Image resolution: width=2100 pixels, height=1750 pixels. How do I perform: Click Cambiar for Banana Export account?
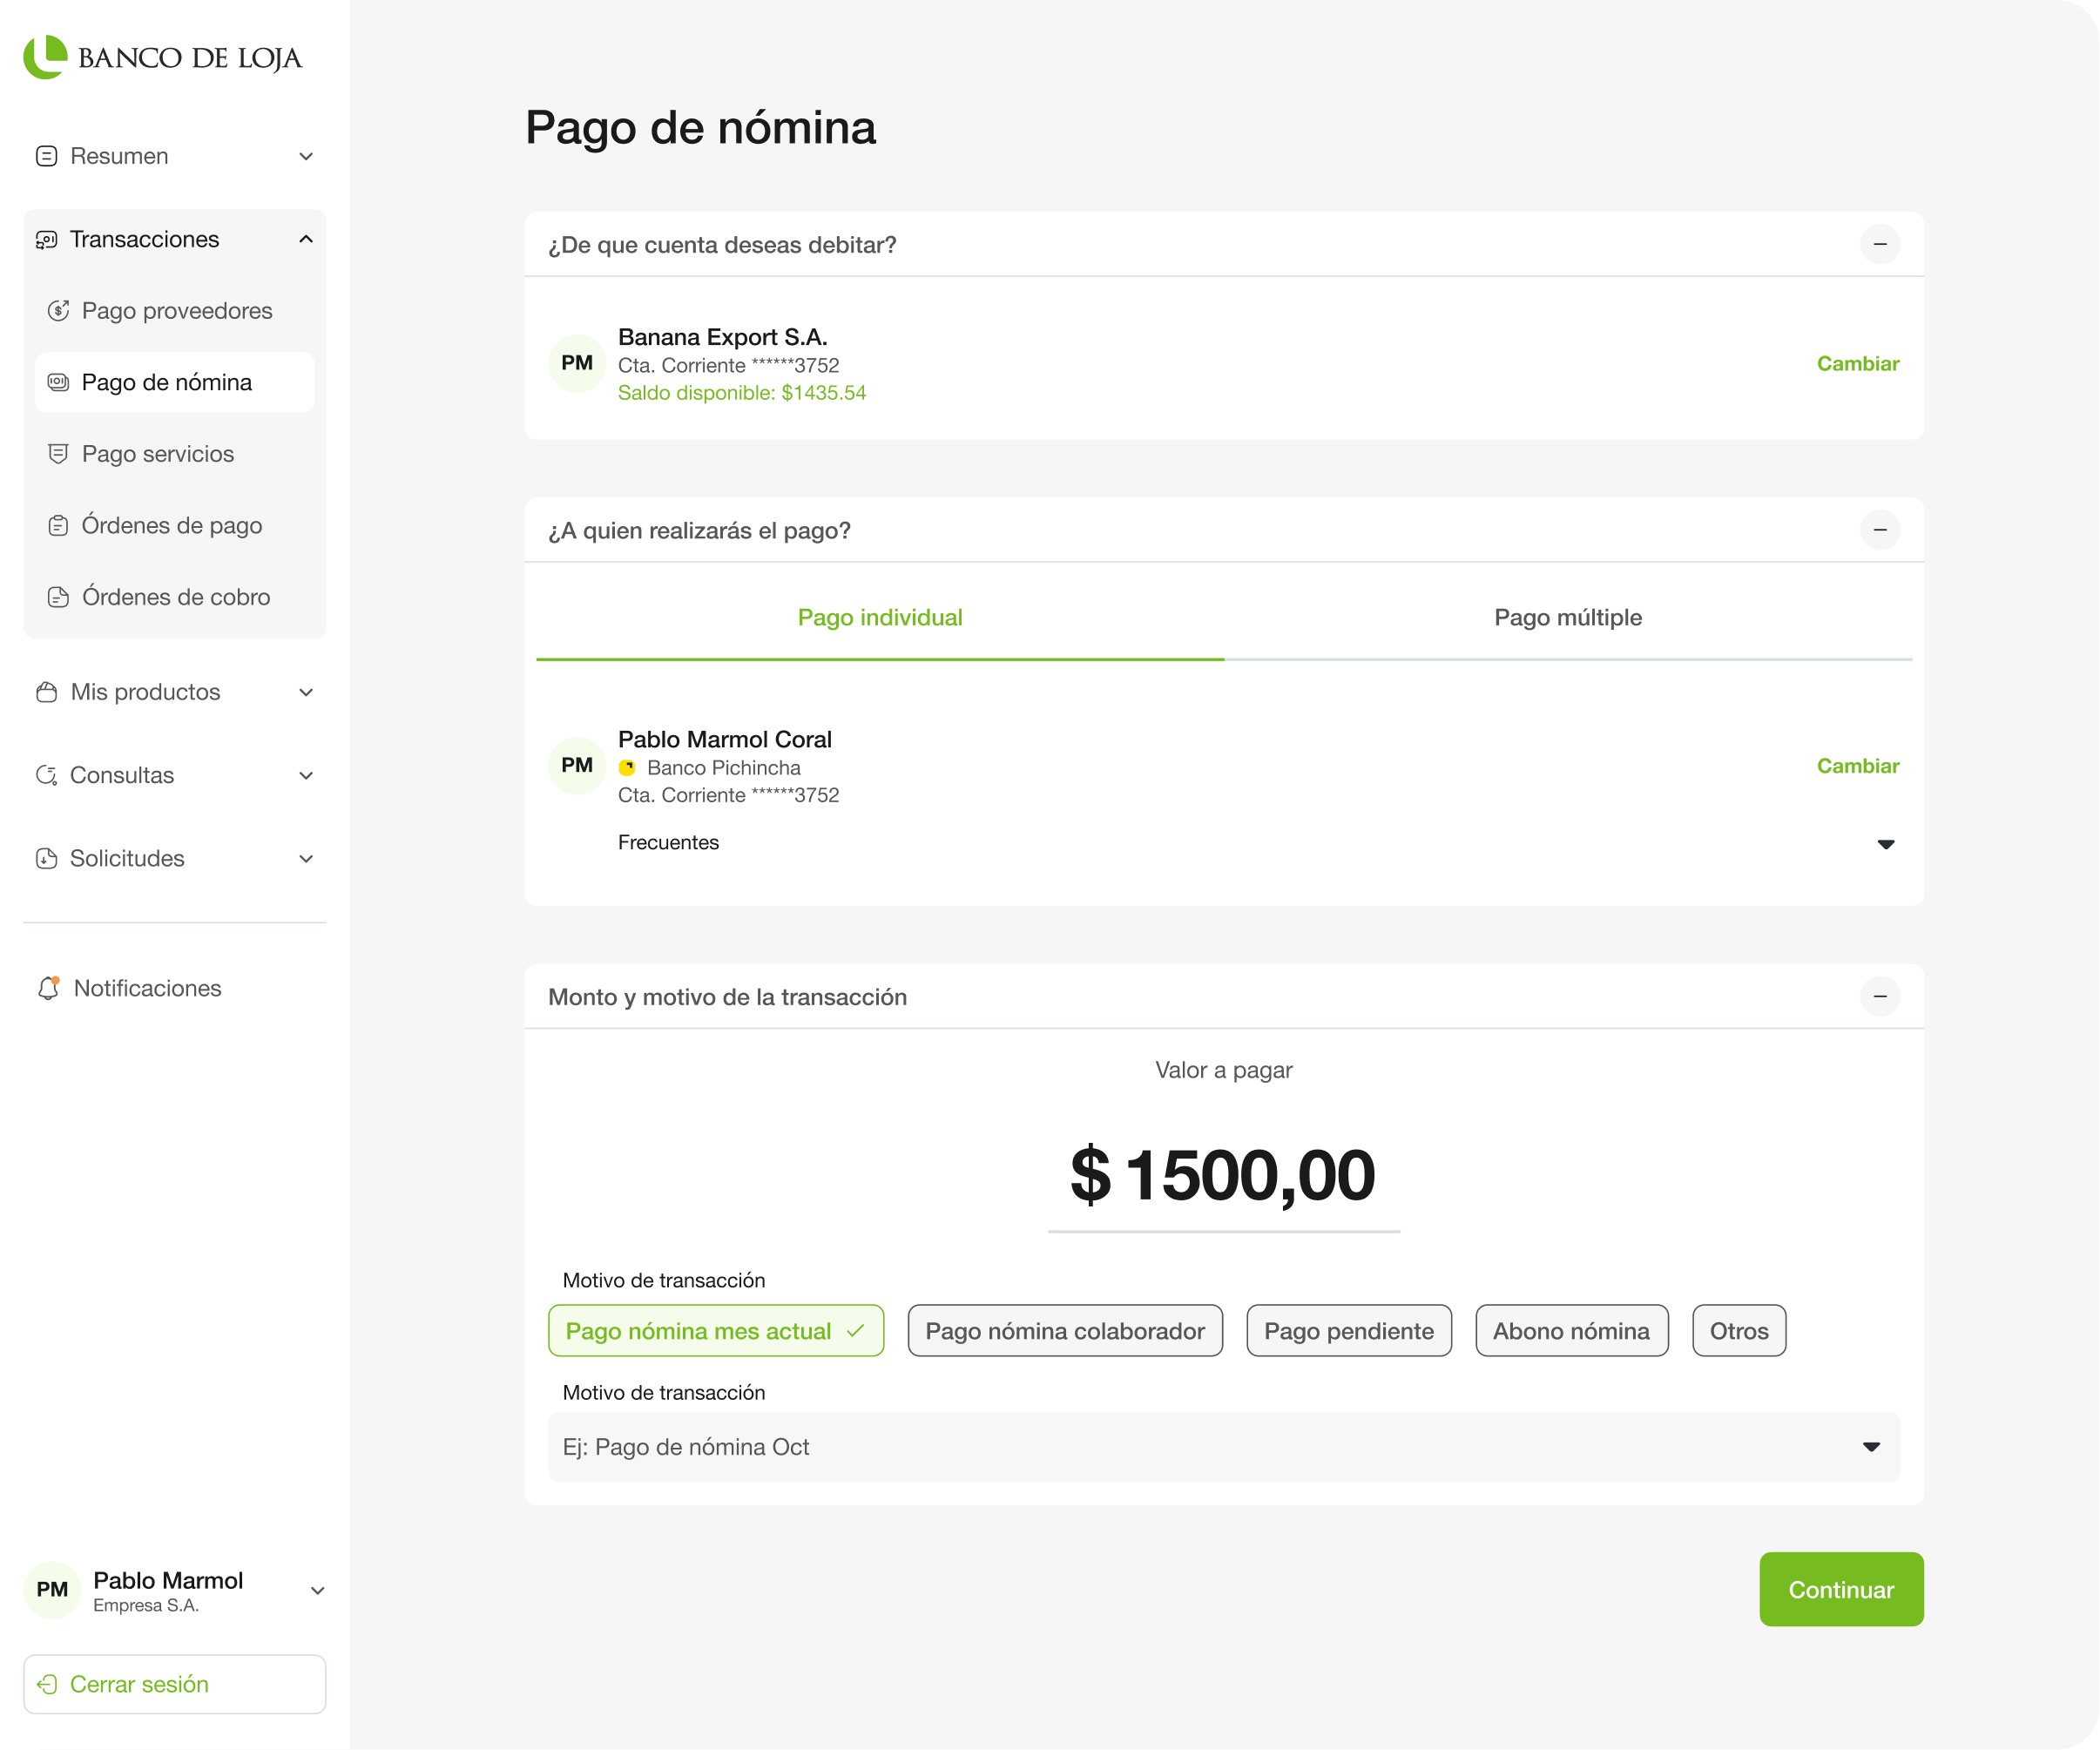[1857, 364]
